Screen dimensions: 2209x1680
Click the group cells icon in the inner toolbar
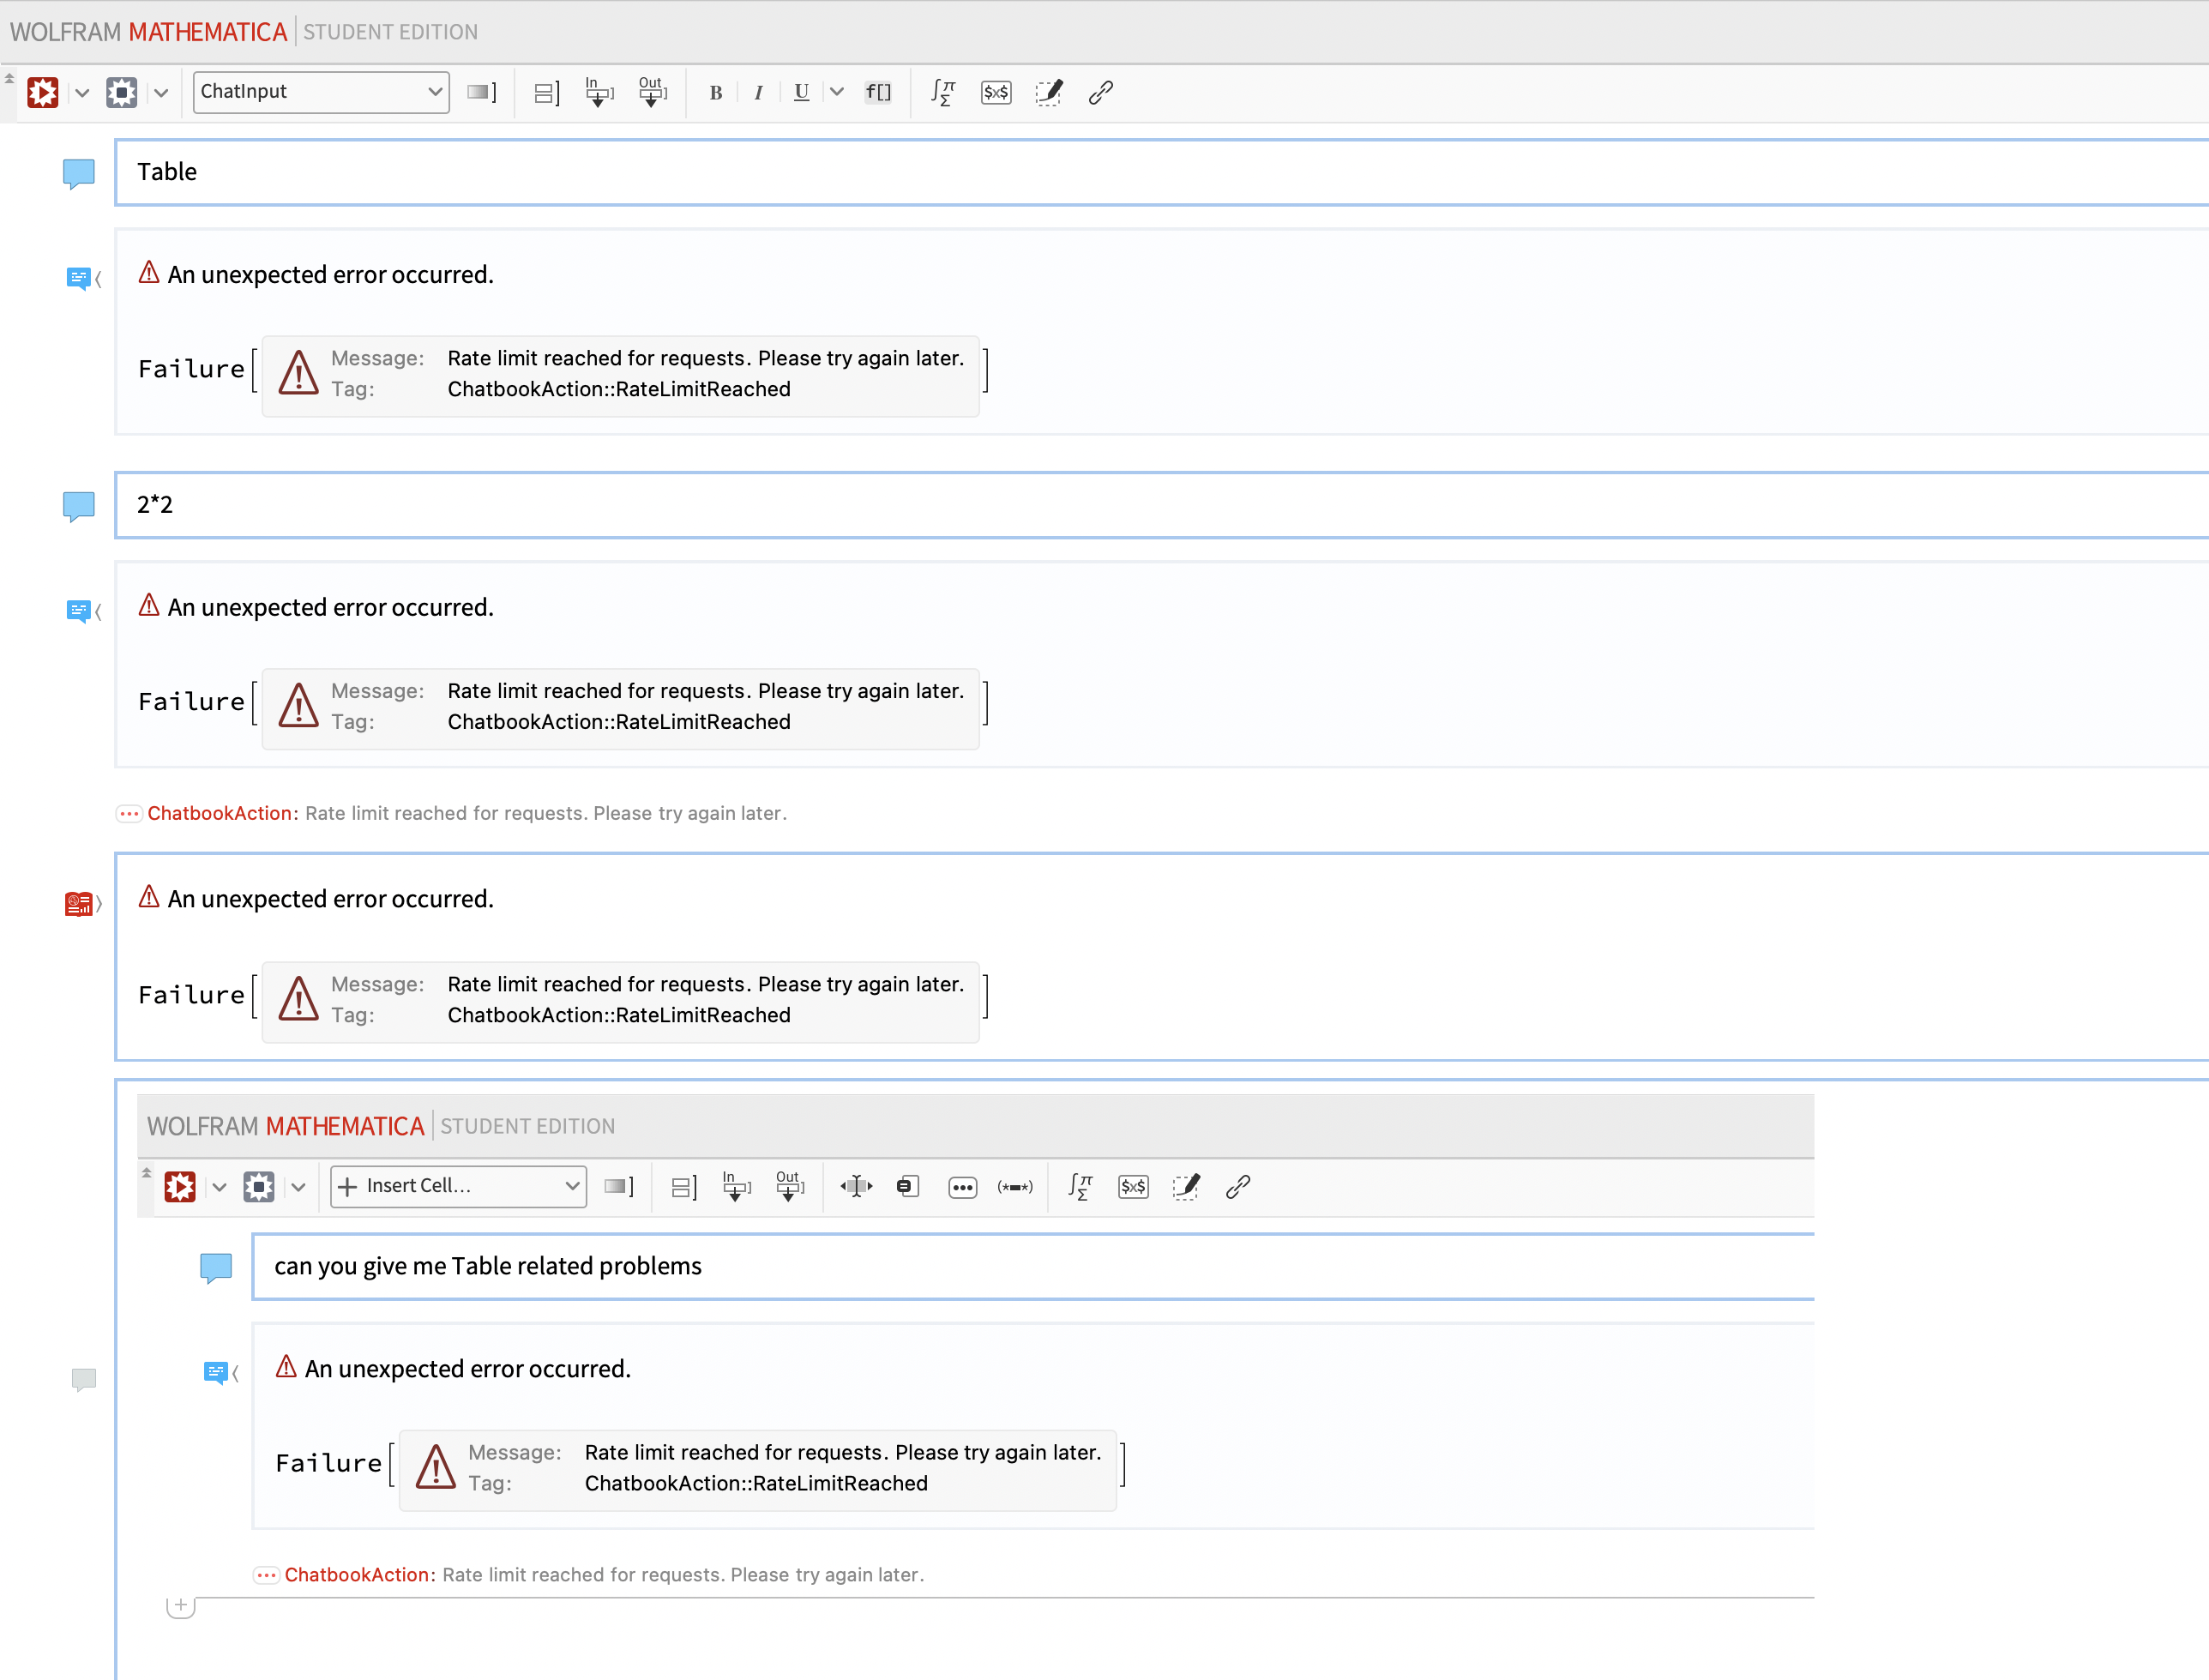(683, 1187)
